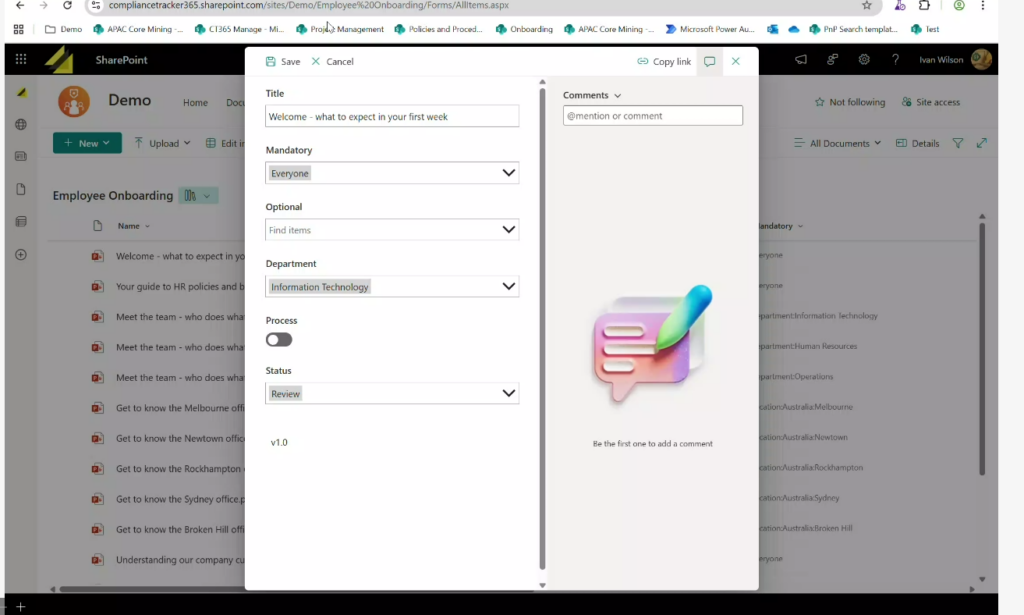The width and height of the screenshot is (1024, 615).
Task: Open the globe icon in the left rail
Action: click(21, 124)
